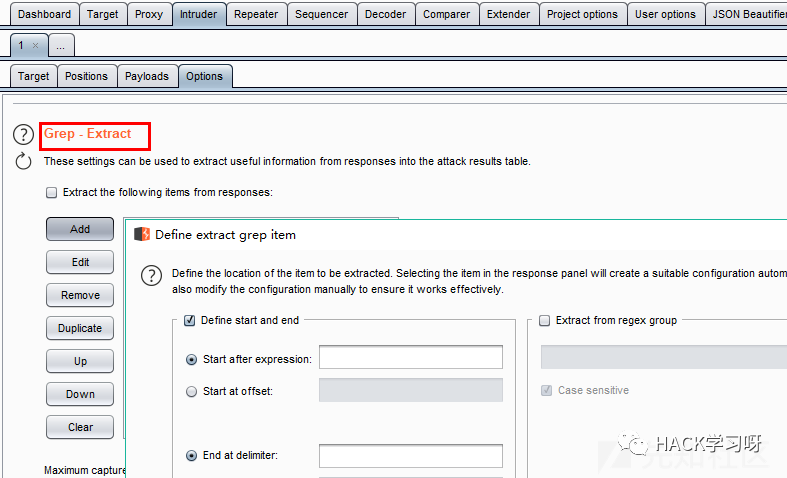Open the Comparer tab

pyautogui.click(x=447, y=15)
